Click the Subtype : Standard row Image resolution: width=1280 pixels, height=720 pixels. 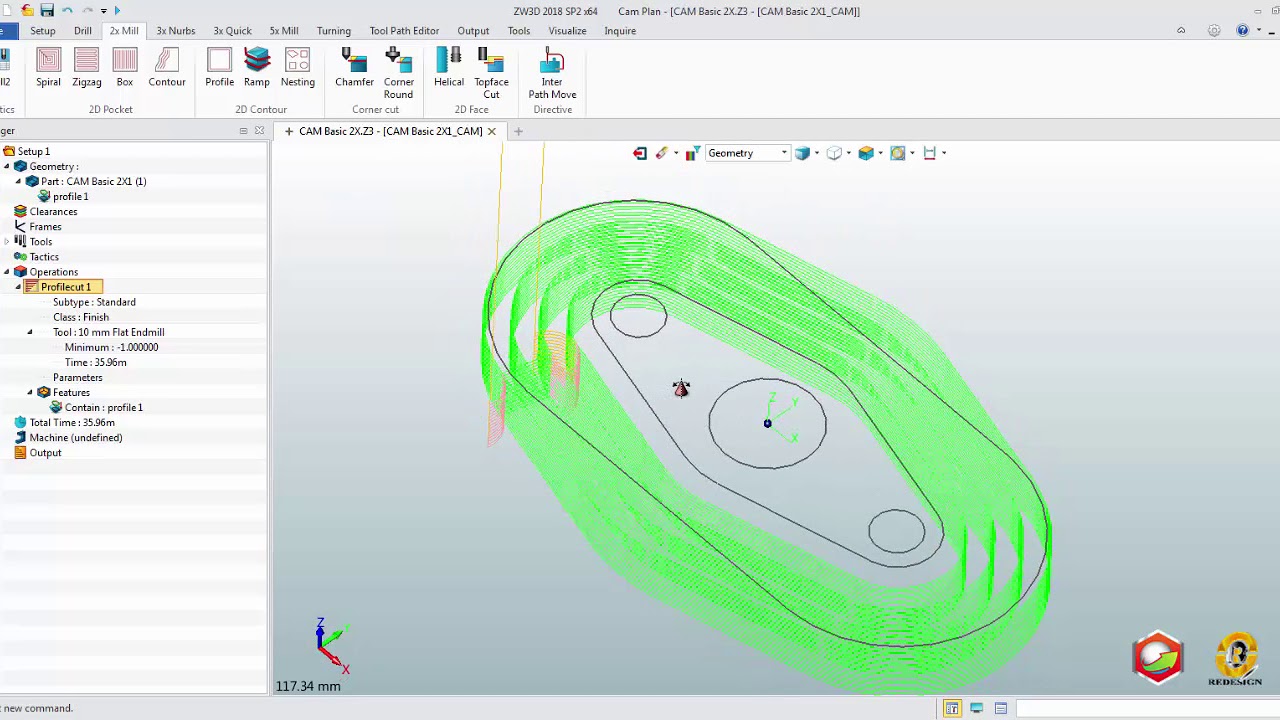(94, 302)
